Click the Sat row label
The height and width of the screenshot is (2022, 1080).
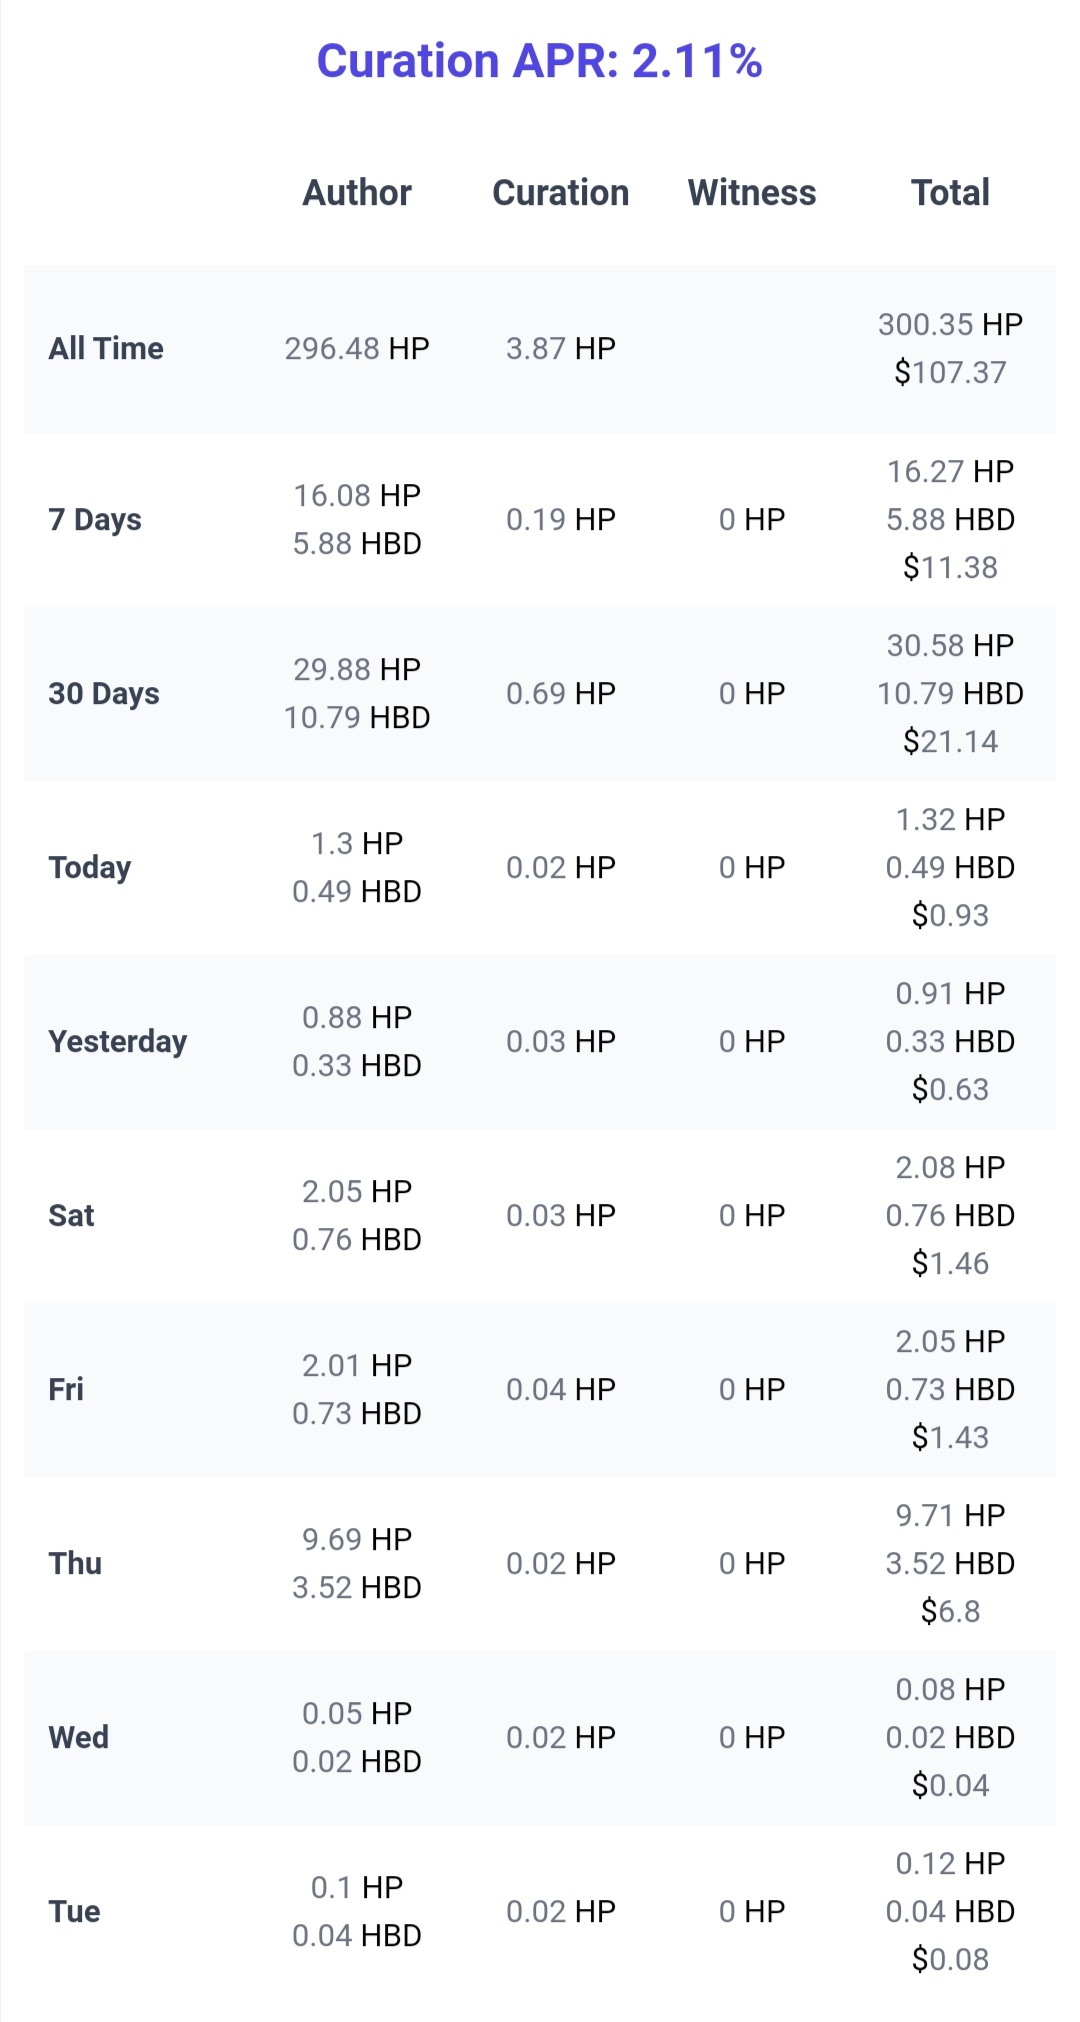click(71, 1216)
